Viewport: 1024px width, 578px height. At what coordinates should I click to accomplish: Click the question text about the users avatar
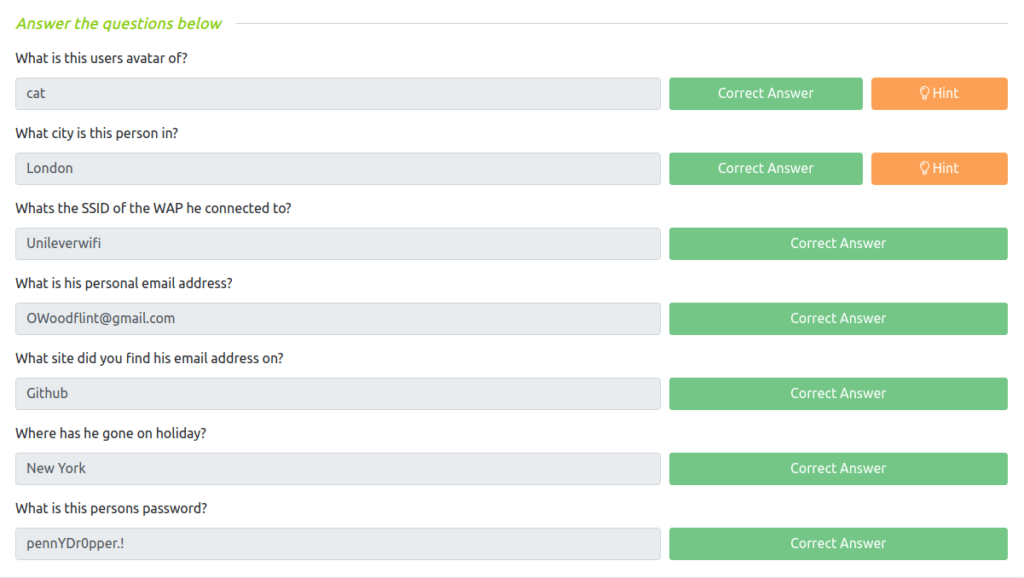coord(101,58)
